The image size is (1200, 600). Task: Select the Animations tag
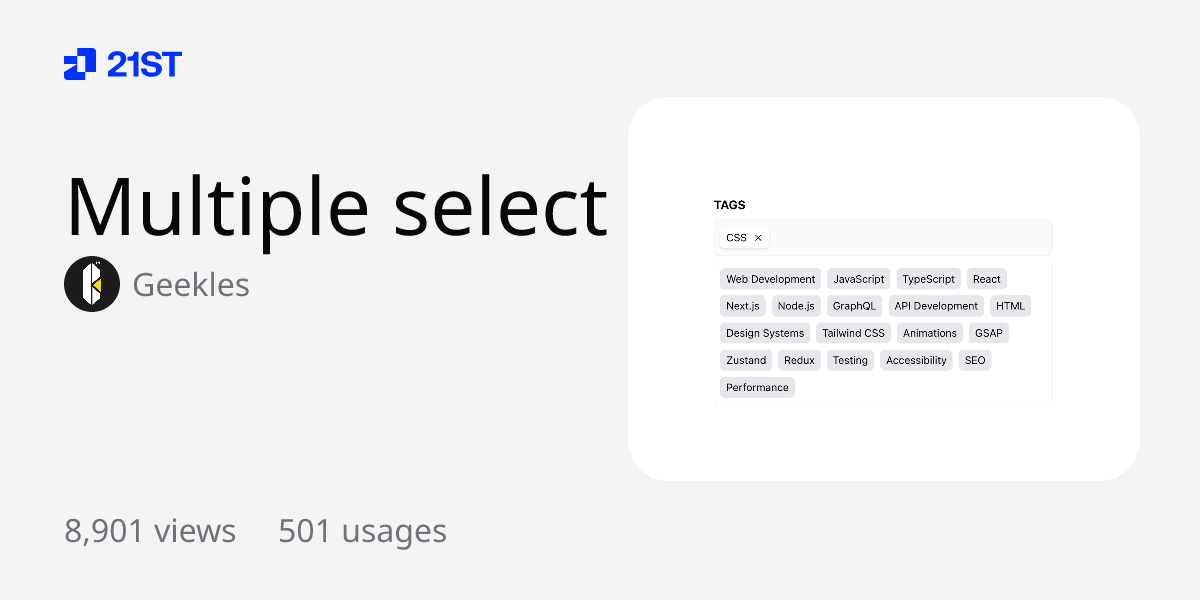[930, 333]
